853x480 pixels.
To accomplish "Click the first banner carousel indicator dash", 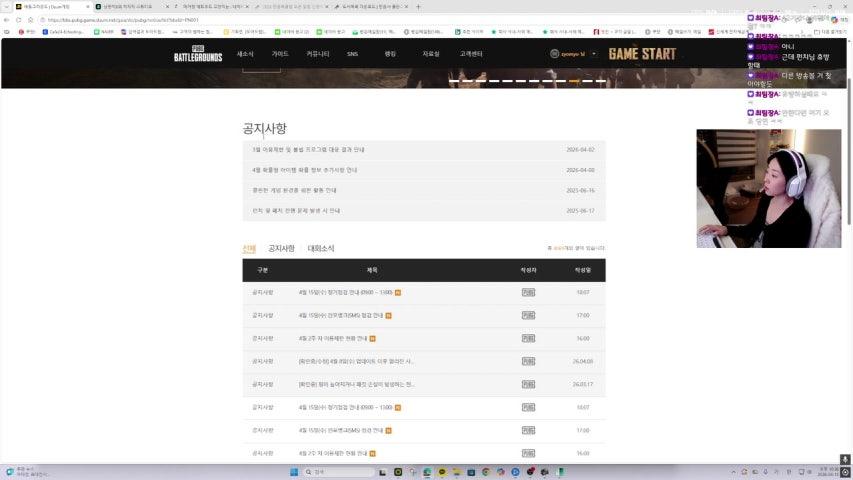I will coord(454,81).
